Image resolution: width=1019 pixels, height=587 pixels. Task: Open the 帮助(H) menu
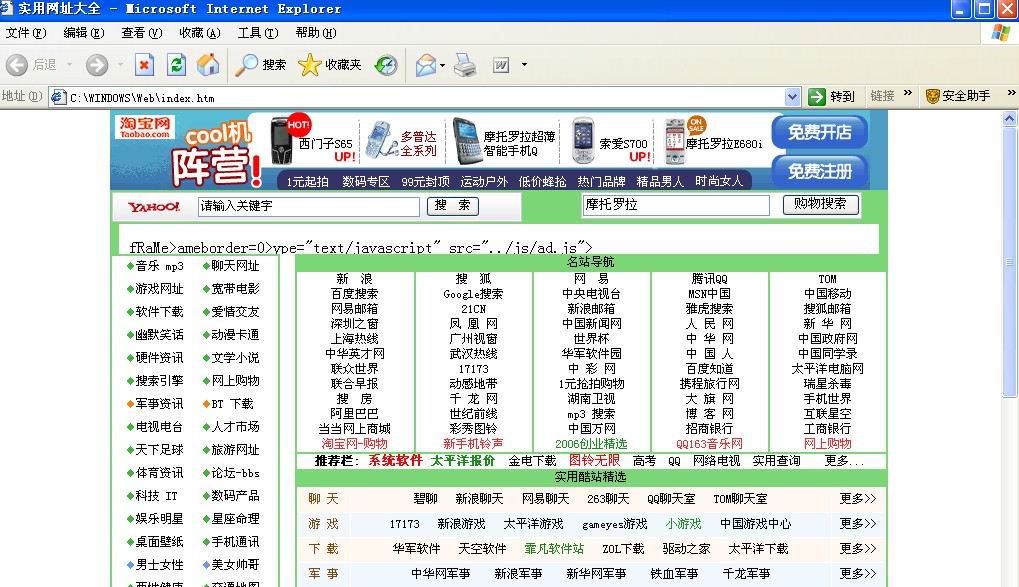tap(316, 33)
